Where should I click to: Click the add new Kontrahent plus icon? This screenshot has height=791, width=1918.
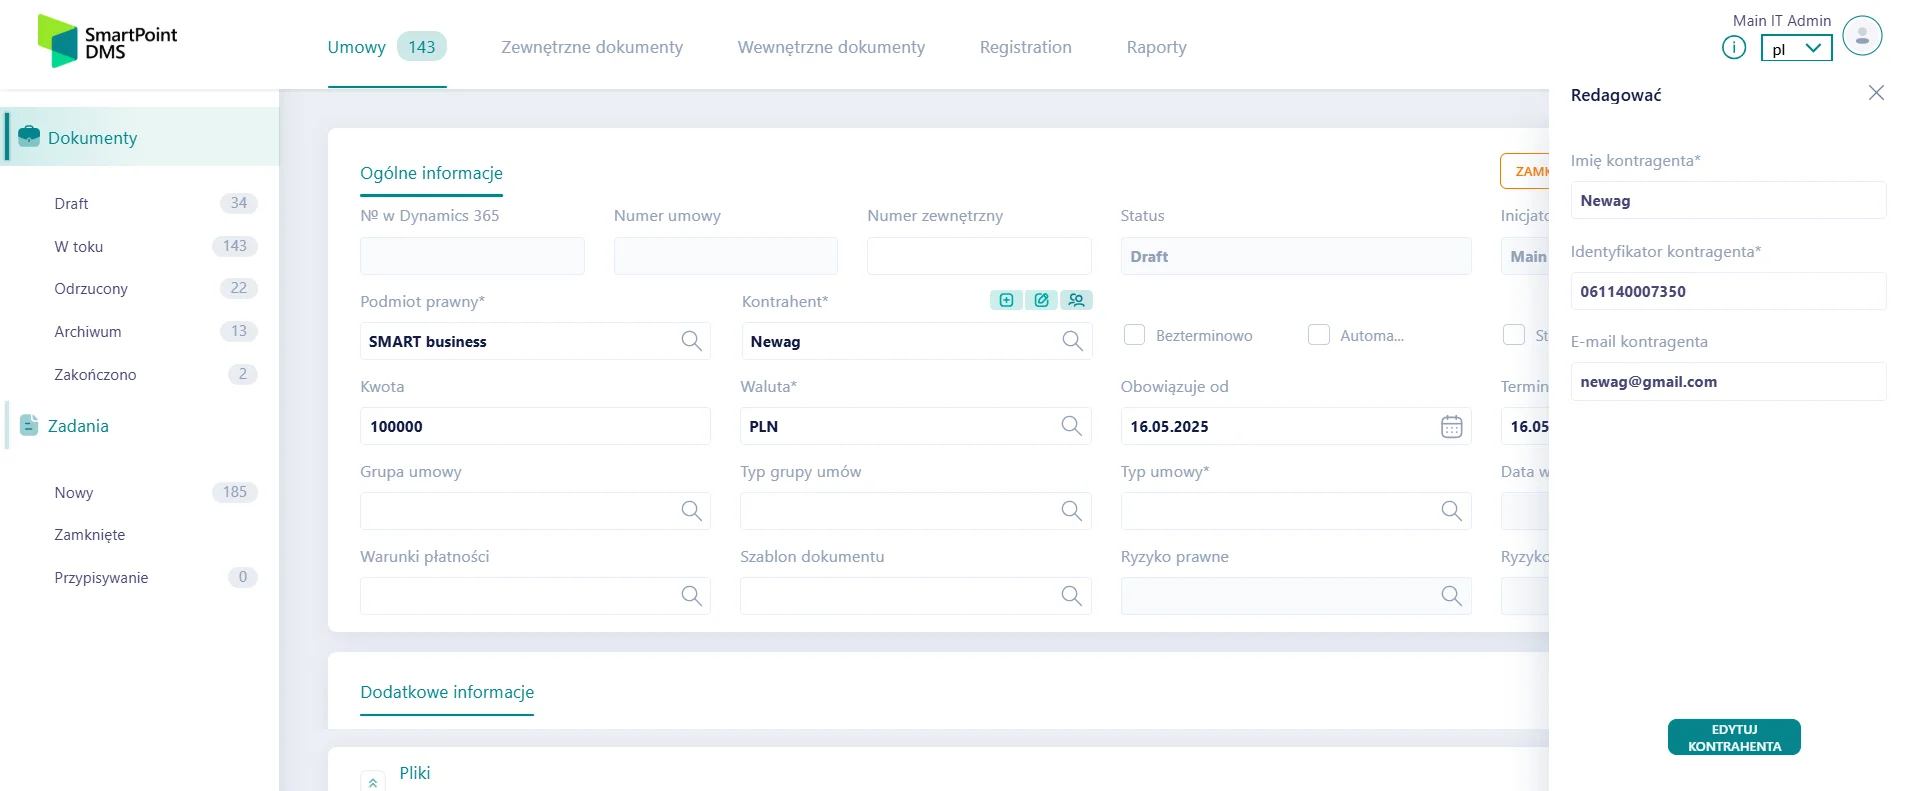pyautogui.click(x=1006, y=300)
